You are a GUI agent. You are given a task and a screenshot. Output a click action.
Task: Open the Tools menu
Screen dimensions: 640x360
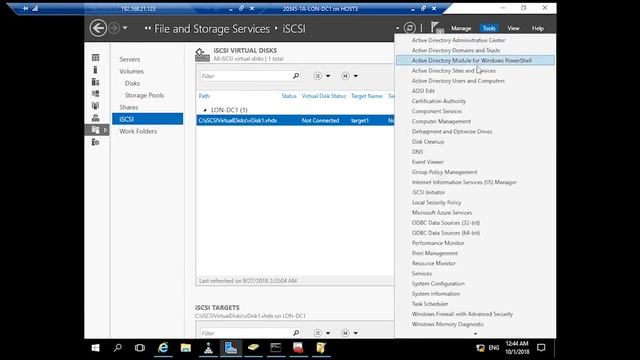pyautogui.click(x=489, y=28)
